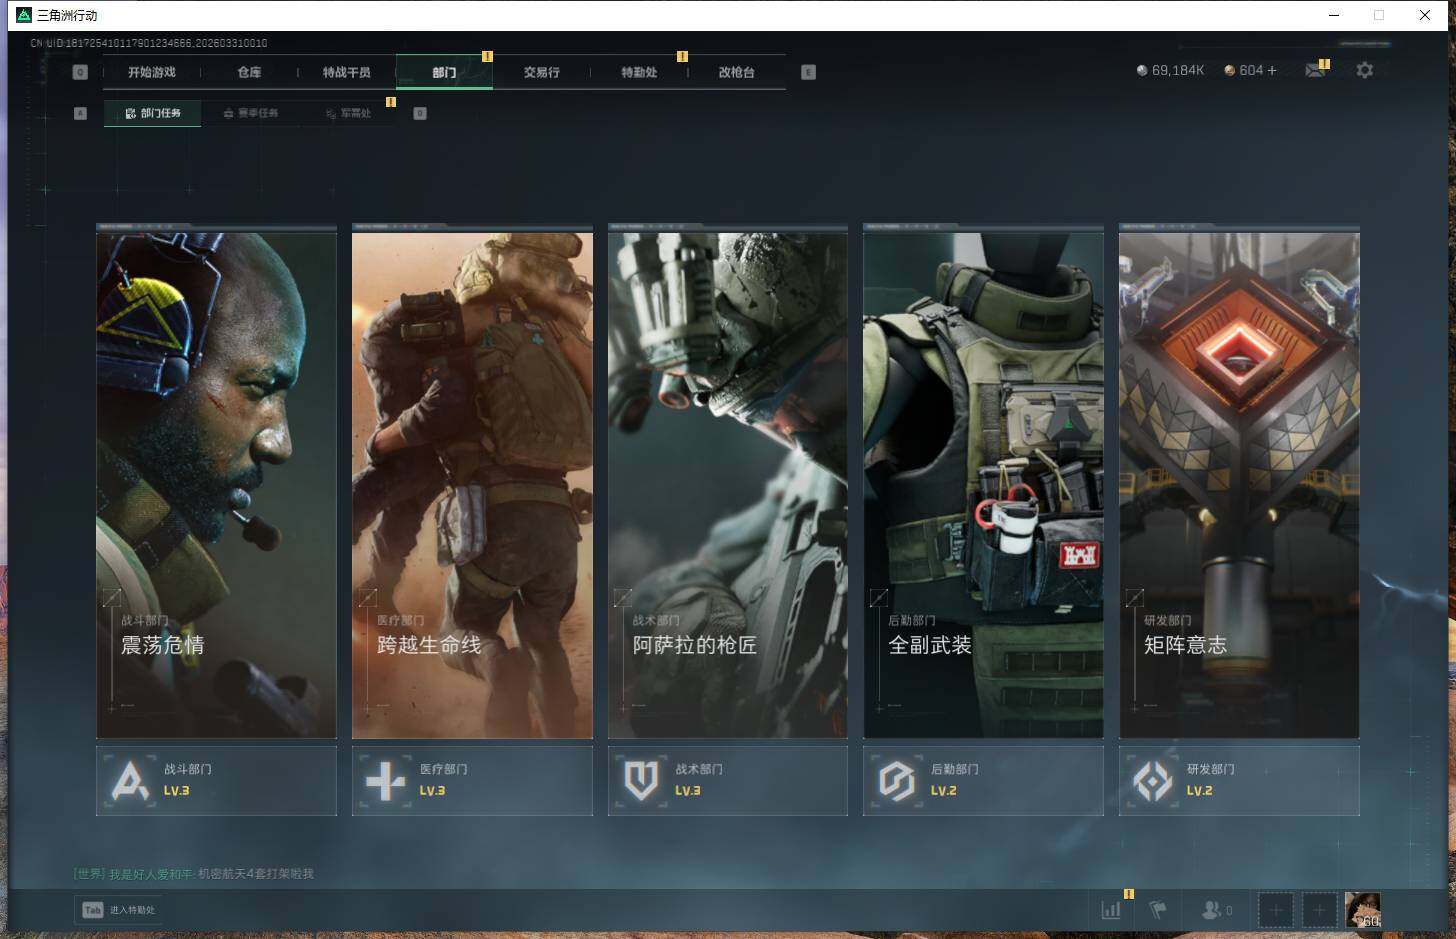Open the 阿萨拉的枪匠 tactical department card
The width and height of the screenshot is (1456, 939).
point(728,485)
